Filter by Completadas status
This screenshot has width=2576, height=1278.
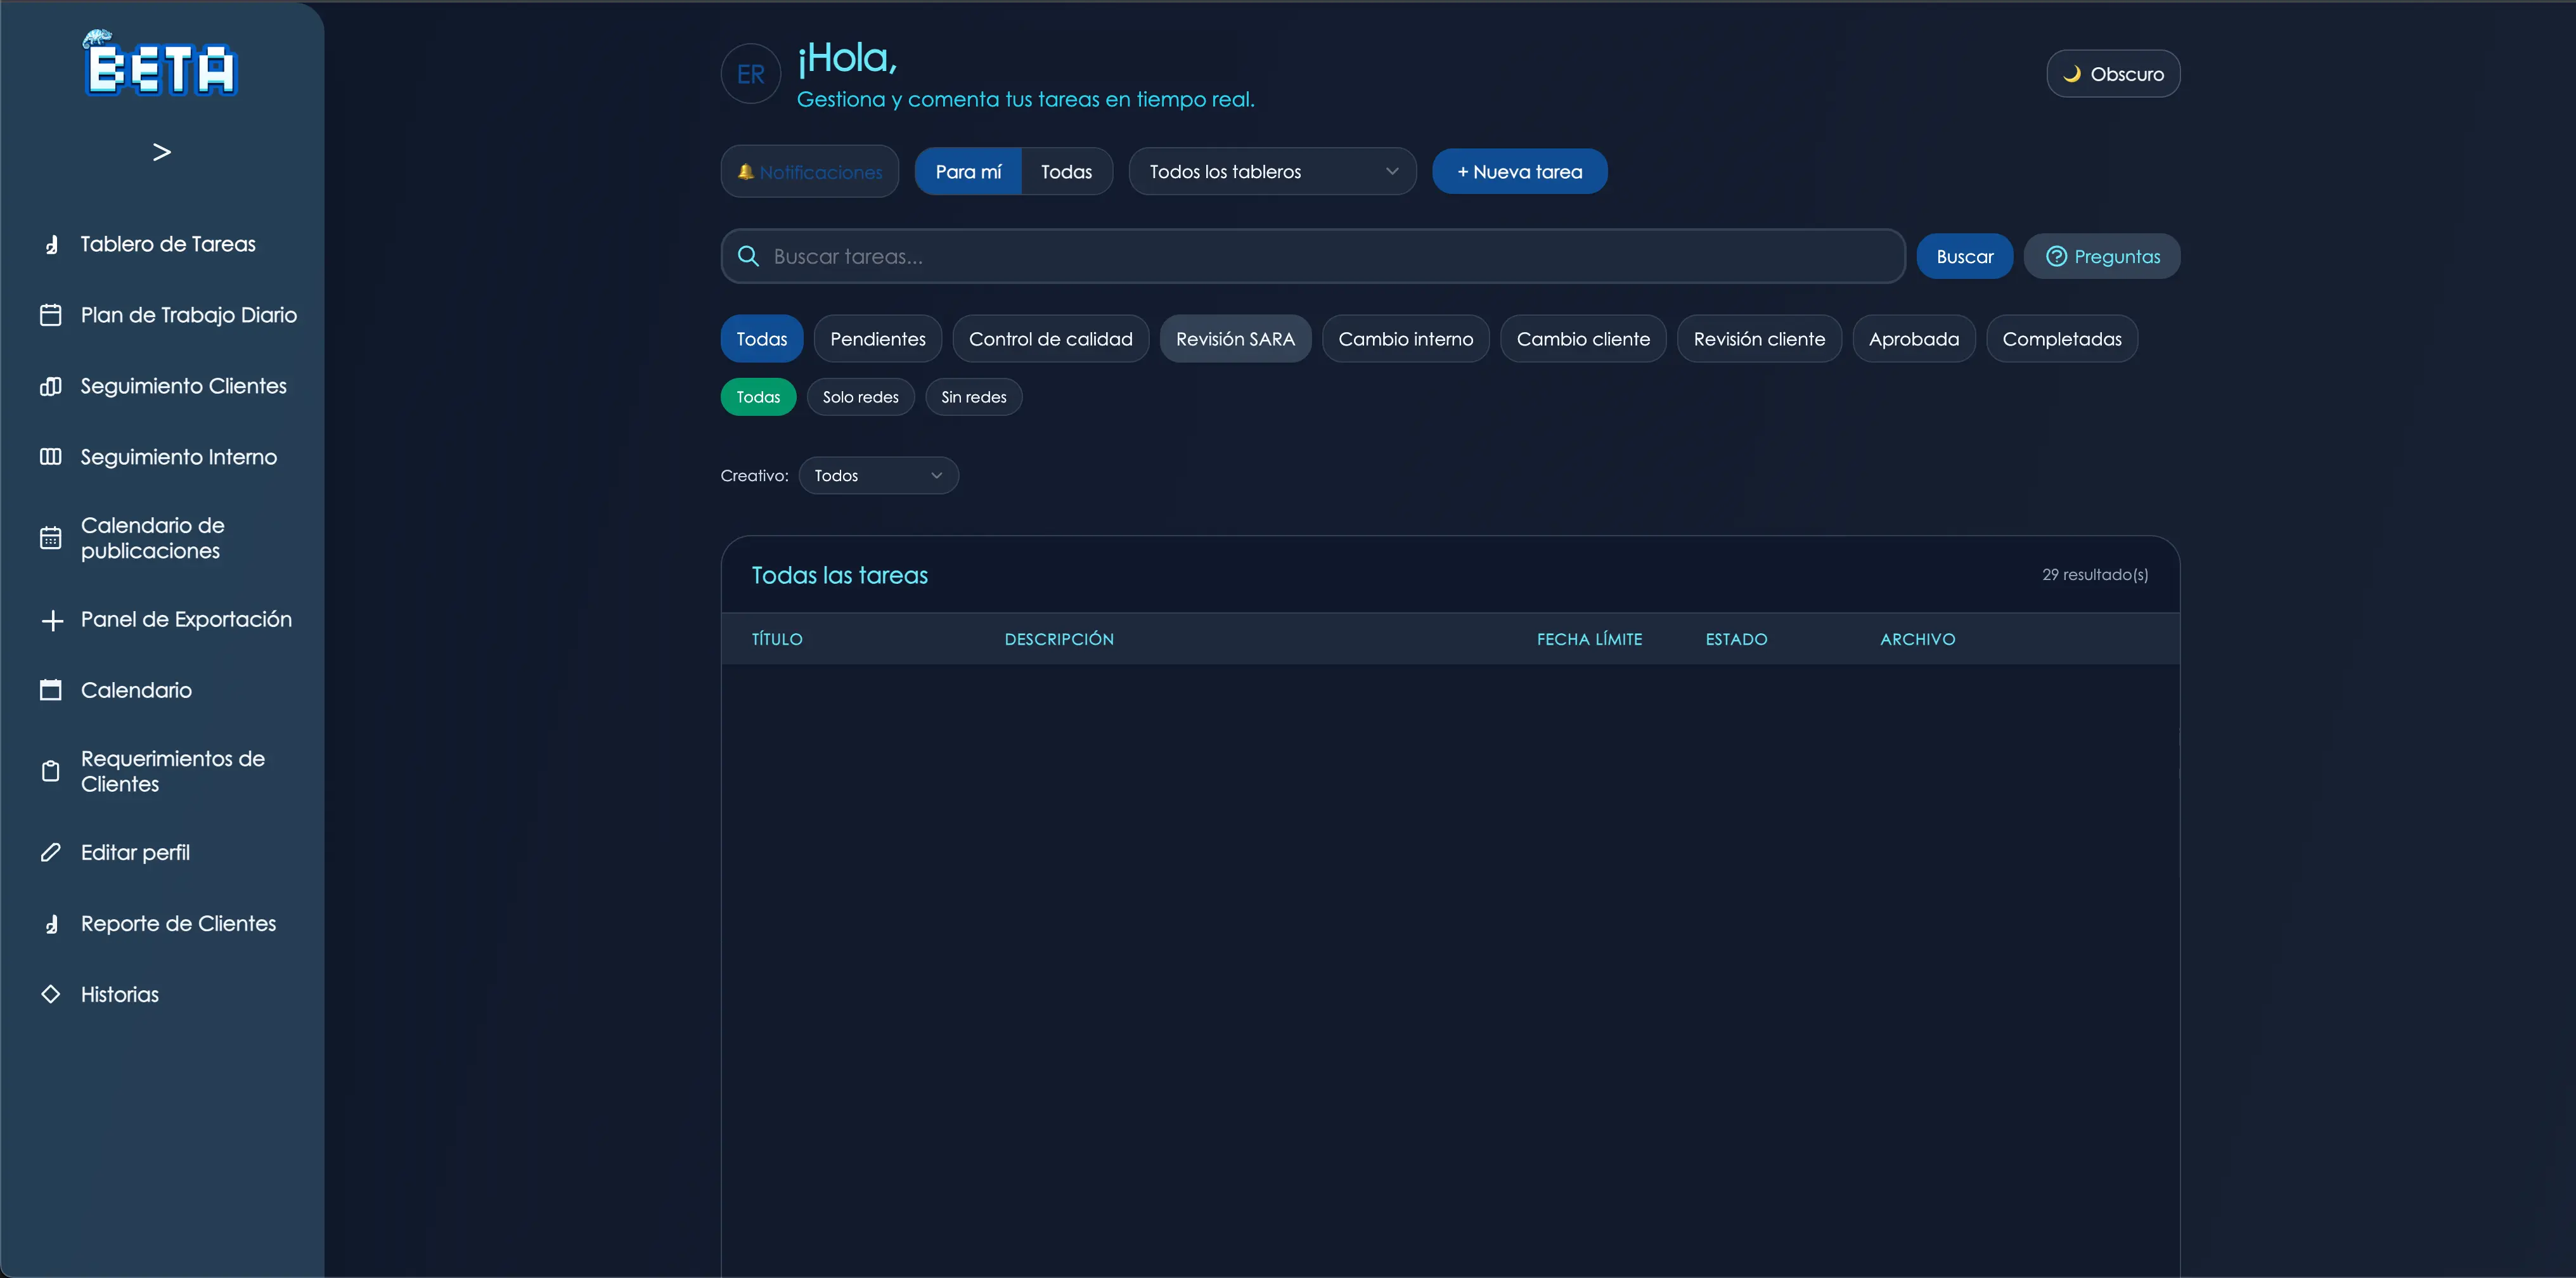click(x=2062, y=339)
